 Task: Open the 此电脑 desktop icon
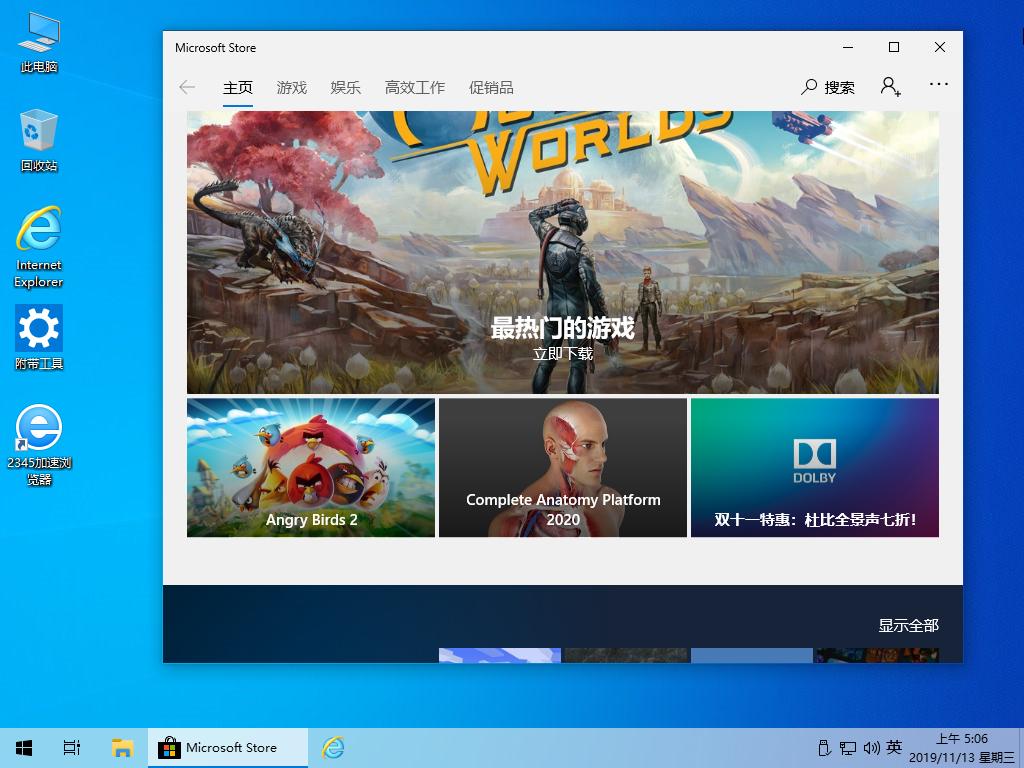click(x=39, y=42)
